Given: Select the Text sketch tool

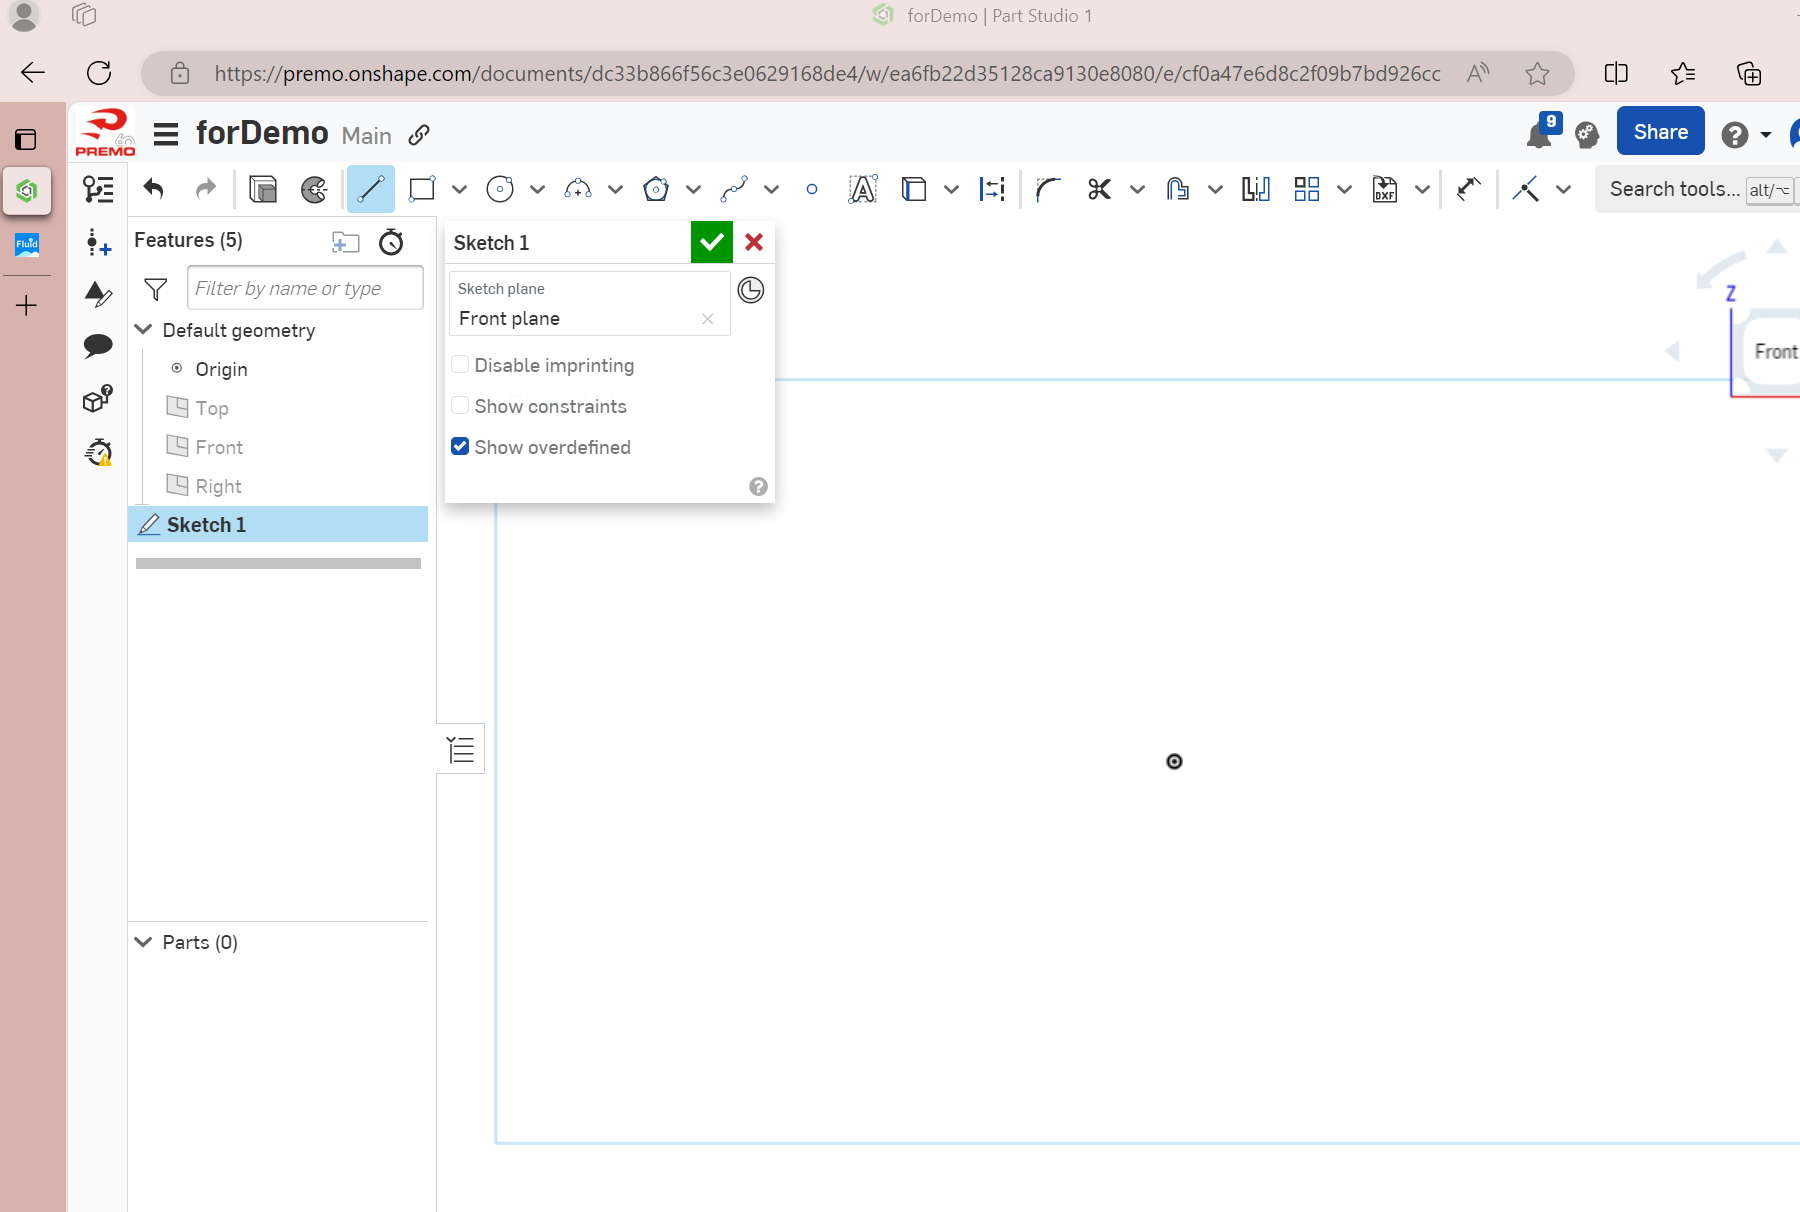Looking at the screenshot, I should pos(862,189).
